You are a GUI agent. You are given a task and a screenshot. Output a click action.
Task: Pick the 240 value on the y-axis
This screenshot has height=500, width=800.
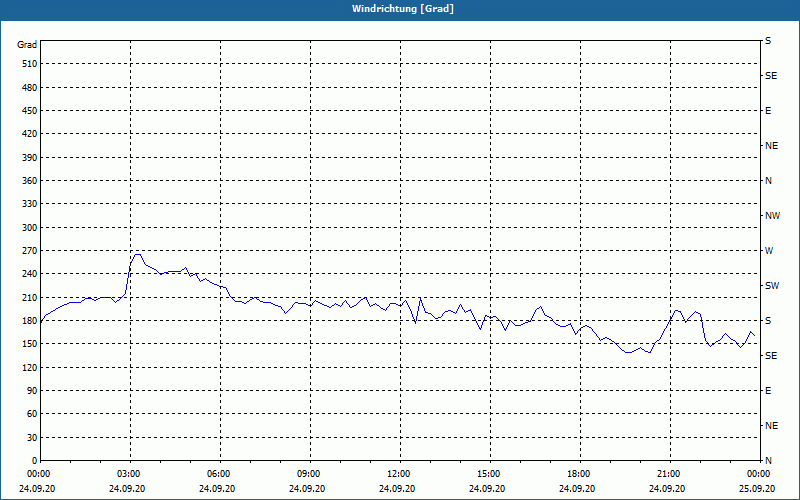(x=30, y=274)
